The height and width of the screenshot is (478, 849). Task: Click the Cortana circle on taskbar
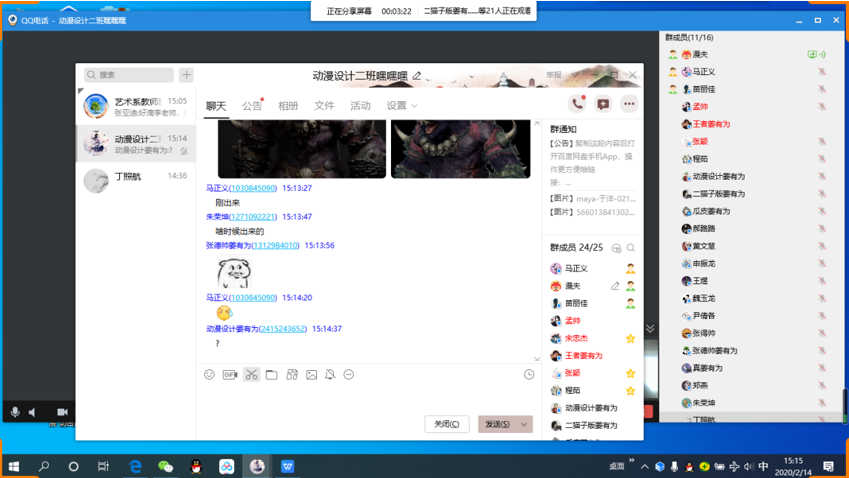coord(73,466)
